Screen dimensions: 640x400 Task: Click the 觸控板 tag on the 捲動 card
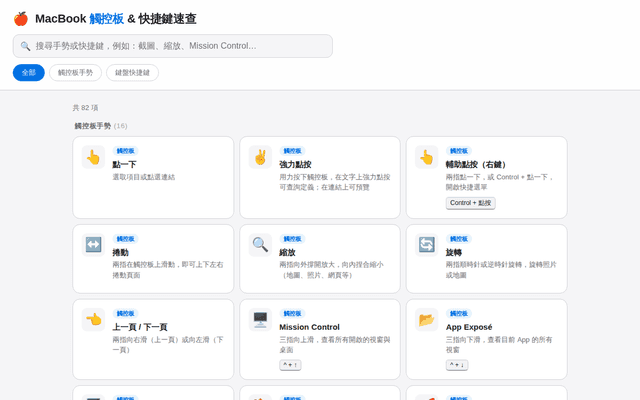pos(125,239)
